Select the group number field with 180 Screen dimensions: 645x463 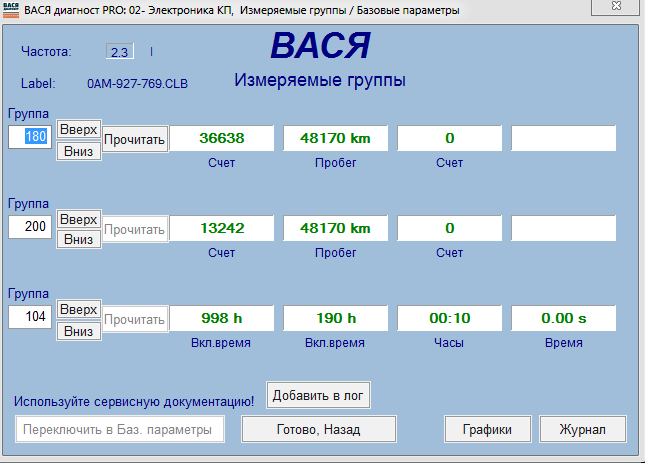click(x=30, y=137)
